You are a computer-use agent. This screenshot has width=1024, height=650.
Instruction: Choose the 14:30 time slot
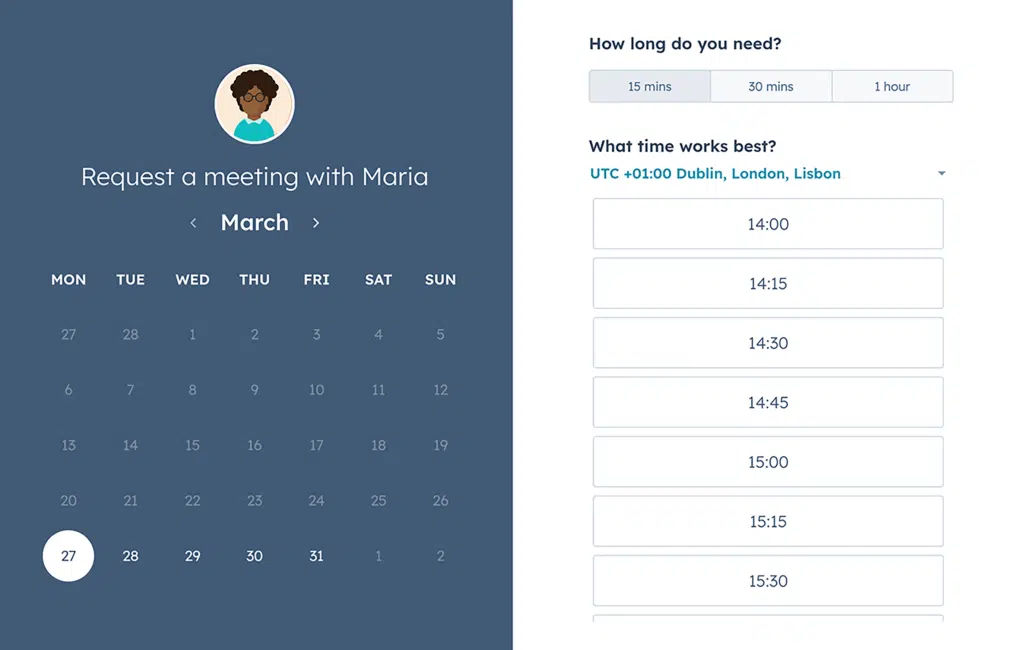tap(768, 343)
